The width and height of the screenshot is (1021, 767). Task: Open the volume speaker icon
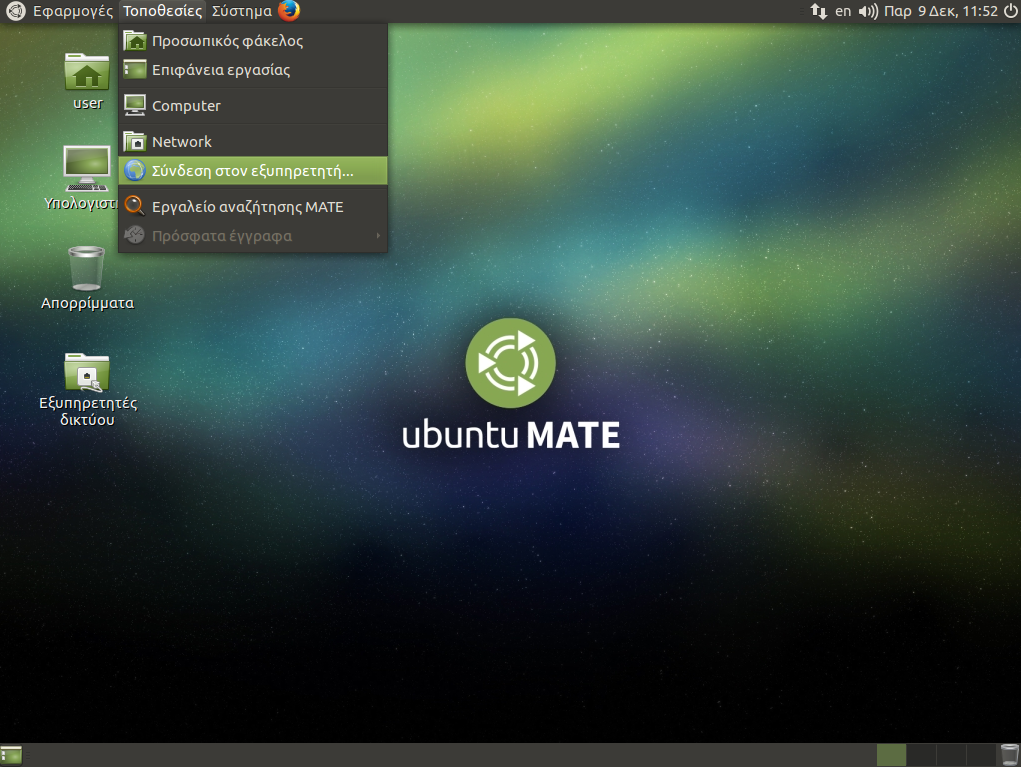(x=868, y=11)
